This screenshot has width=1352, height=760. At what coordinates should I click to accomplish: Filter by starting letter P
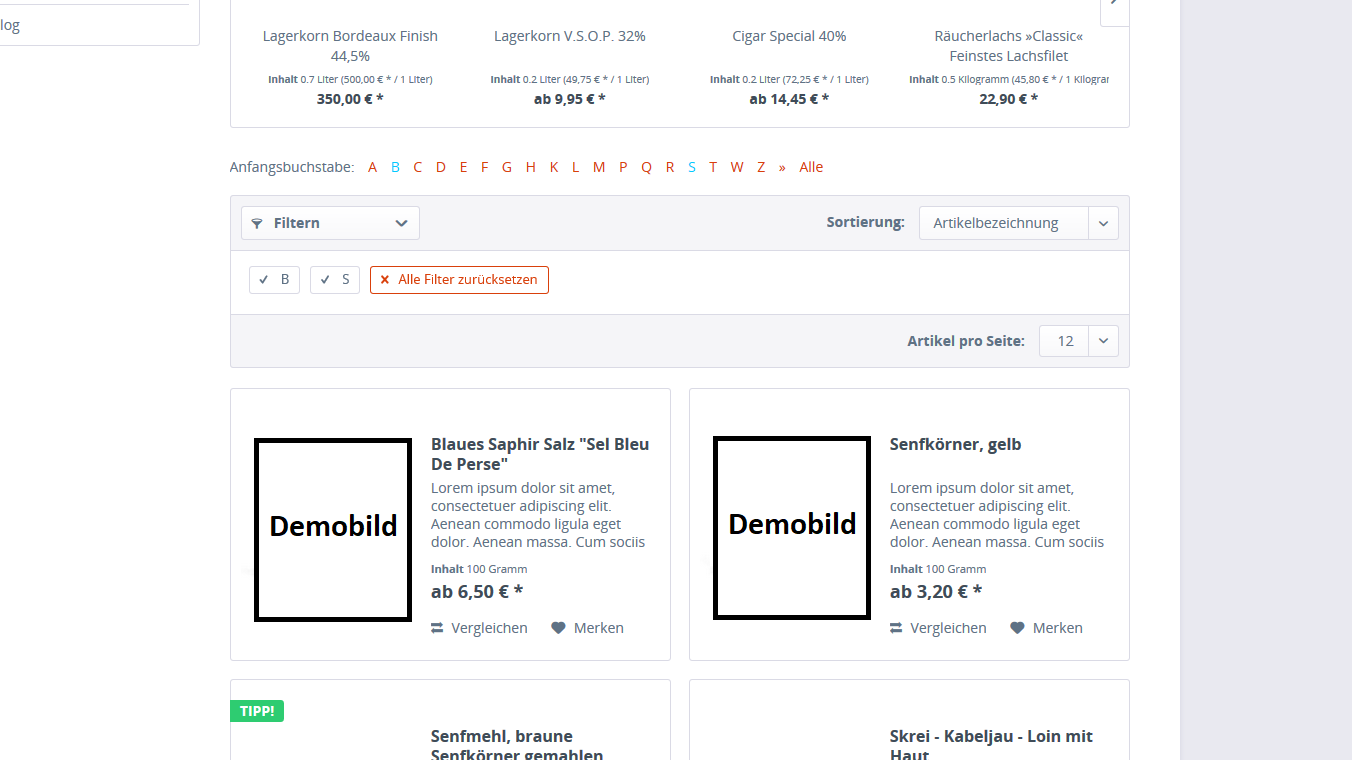click(x=623, y=167)
